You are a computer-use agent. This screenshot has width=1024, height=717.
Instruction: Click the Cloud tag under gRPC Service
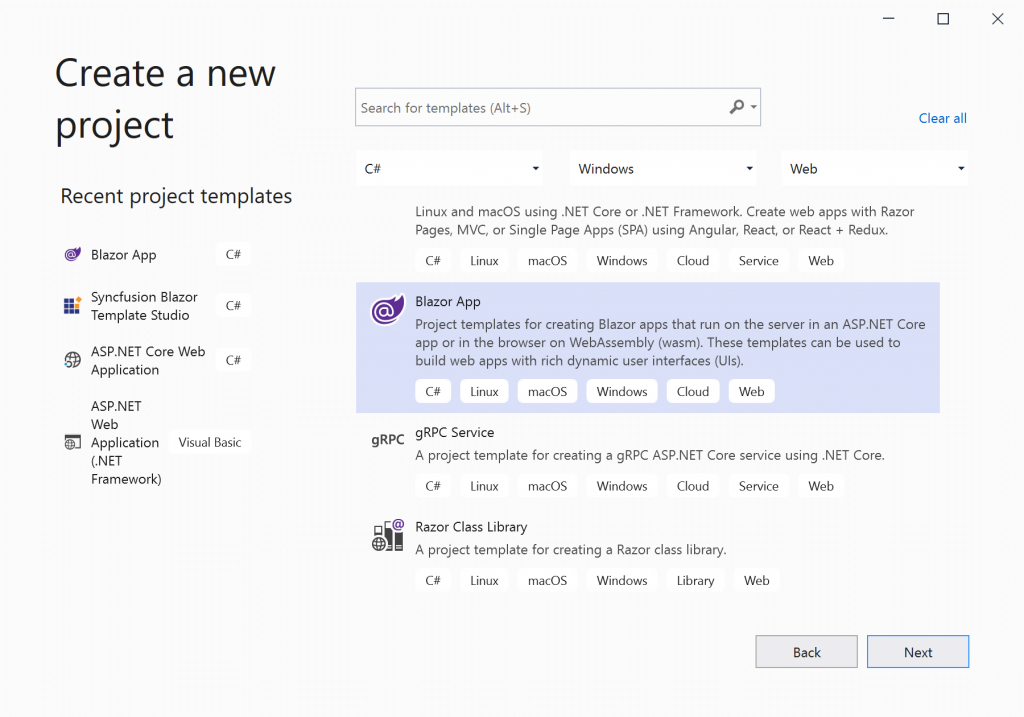pyautogui.click(x=692, y=485)
